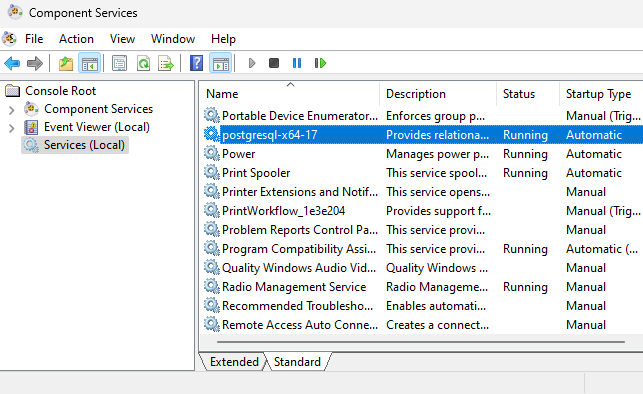Click the Component Services title bar app icon
Image resolution: width=643 pixels, height=394 pixels.
[x=15, y=12]
